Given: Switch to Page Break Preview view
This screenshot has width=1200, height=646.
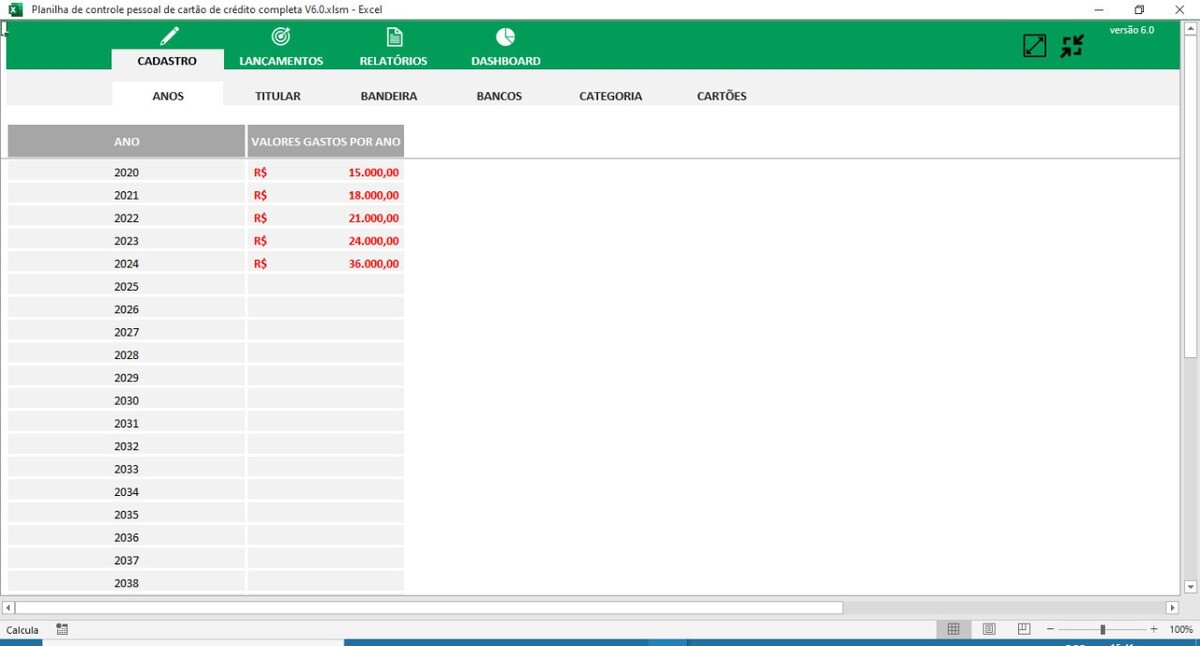Looking at the screenshot, I should pos(1023,630).
